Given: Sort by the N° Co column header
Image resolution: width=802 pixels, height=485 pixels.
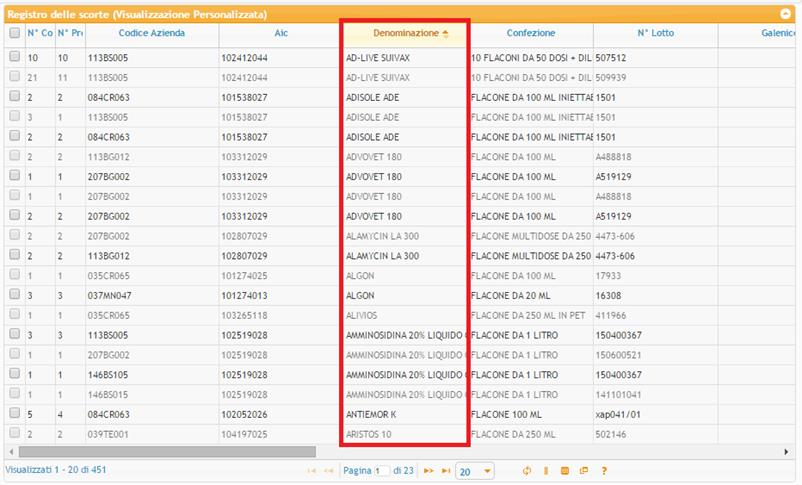Looking at the screenshot, I should point(40,33).
